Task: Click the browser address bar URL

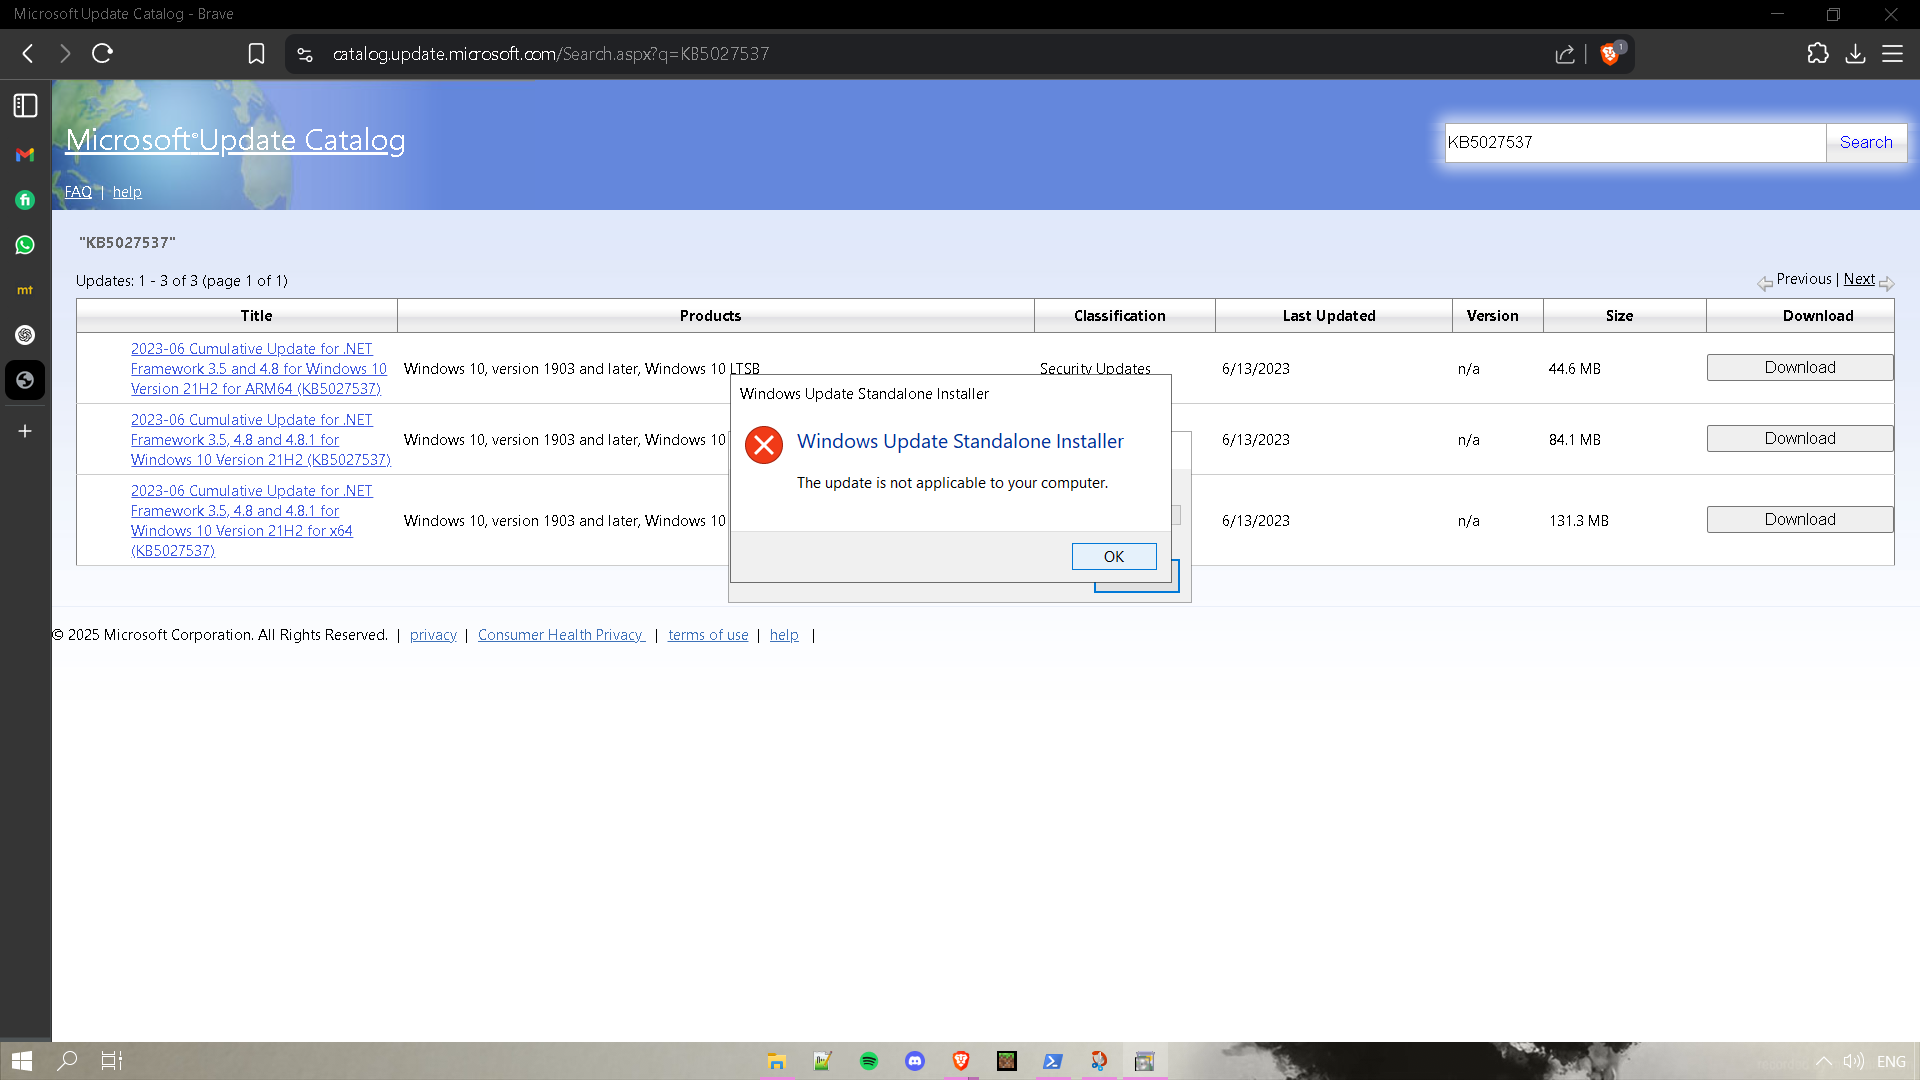Action: click(551, 54)
